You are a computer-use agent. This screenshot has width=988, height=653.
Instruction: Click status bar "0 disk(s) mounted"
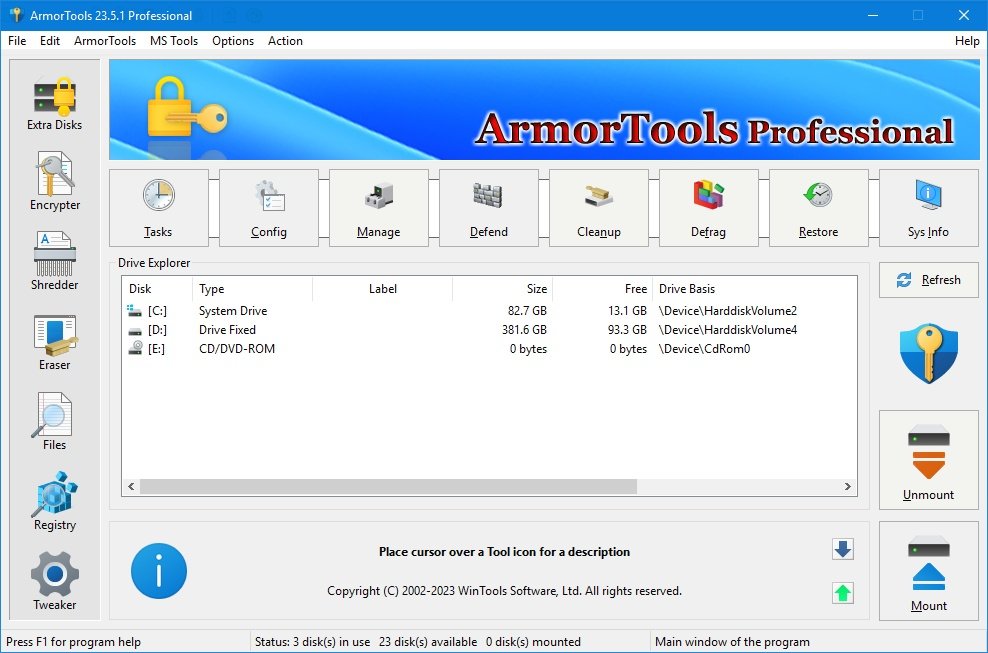point(533,642)
